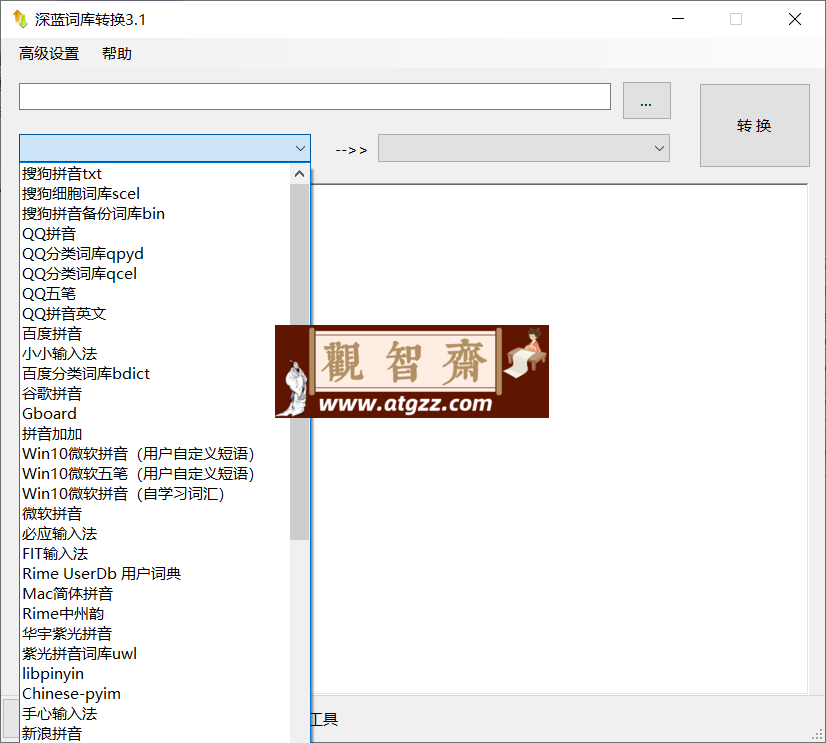
Task: Choose Gboard option
Action: click(155, 414)
